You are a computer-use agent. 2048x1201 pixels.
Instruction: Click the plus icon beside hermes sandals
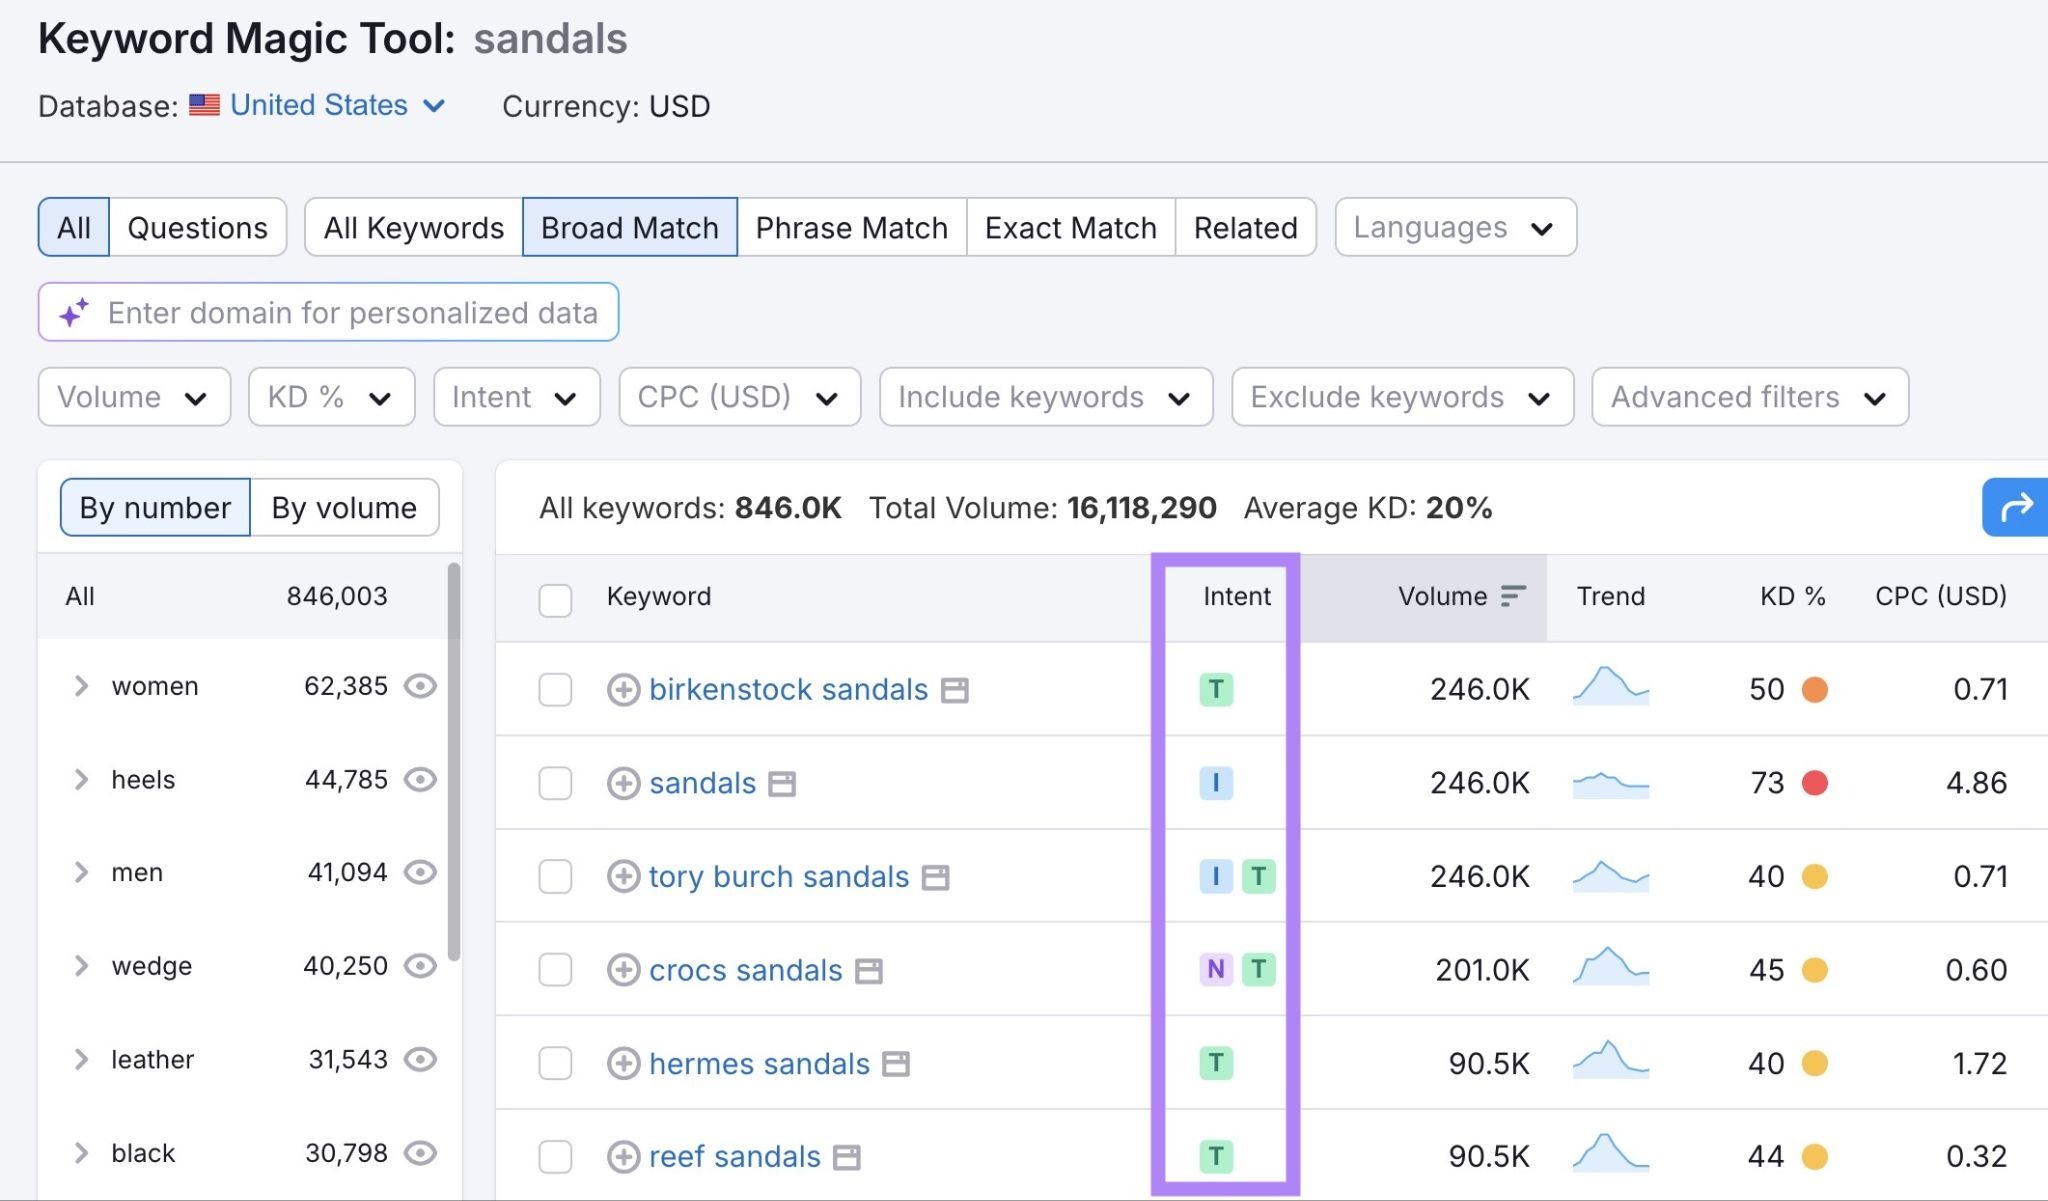pyautogui.click(x=623, y=1064)
